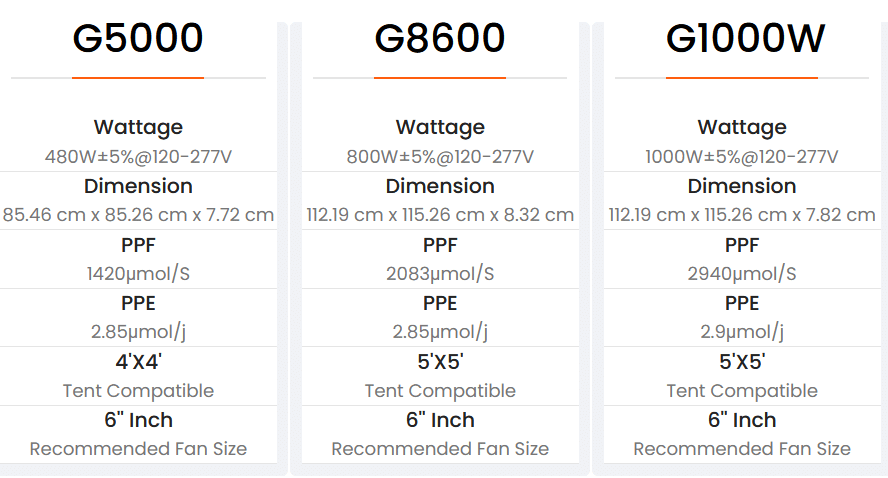Click the G8600 5'X5' tent size

point(440,361)
